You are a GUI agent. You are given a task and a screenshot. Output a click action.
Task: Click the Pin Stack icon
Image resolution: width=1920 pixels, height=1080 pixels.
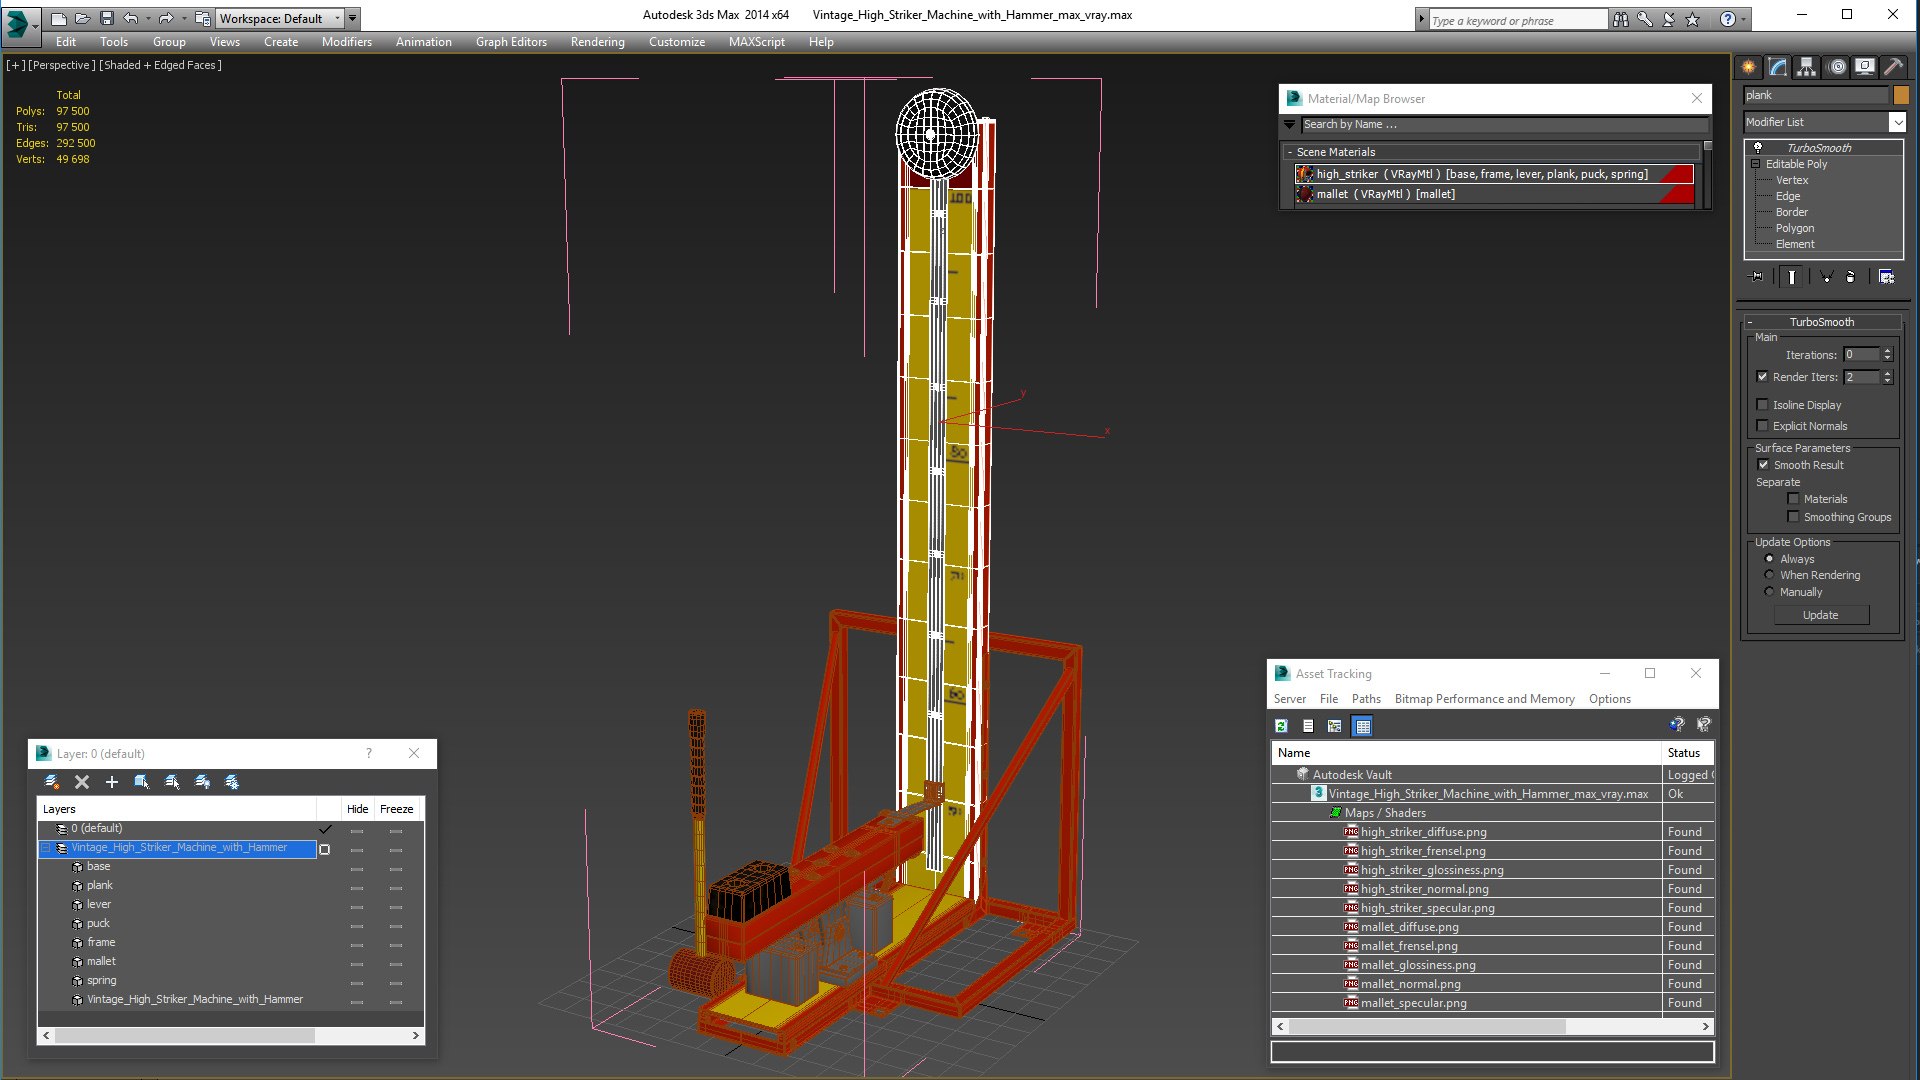click(1757, 277)
